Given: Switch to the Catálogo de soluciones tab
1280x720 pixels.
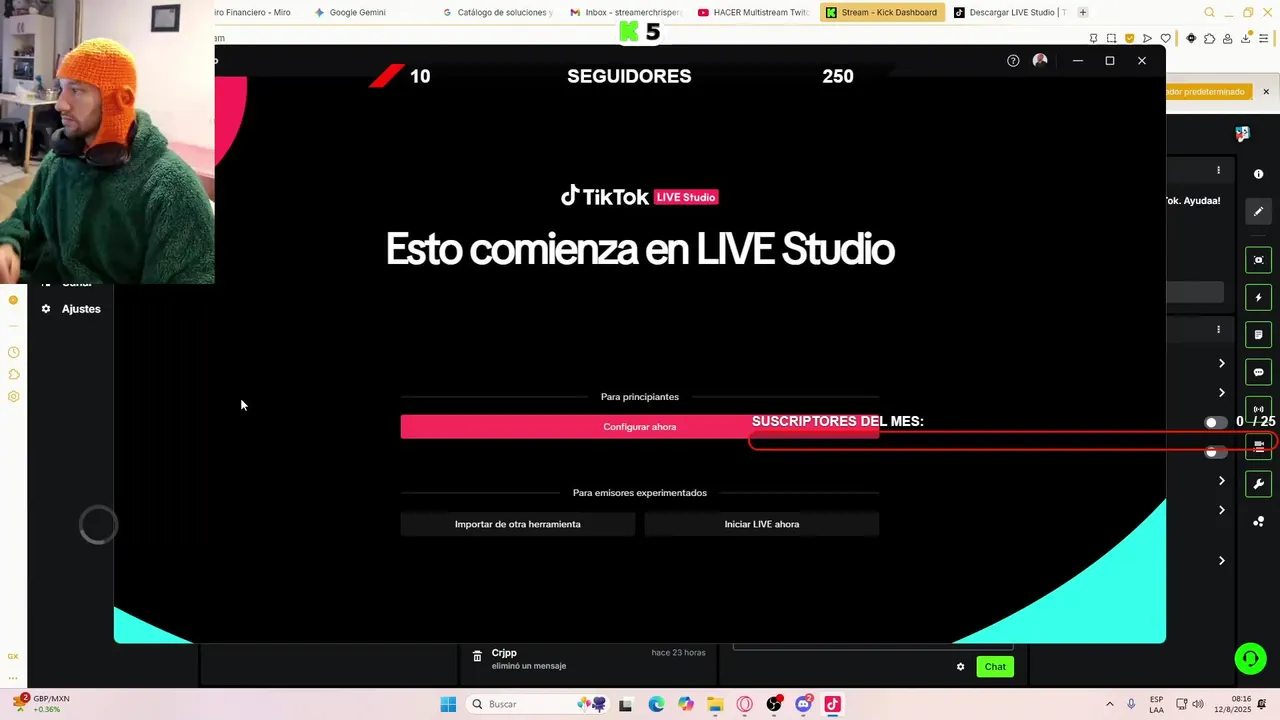Looking at the screenshot, I should click(497, 12).
